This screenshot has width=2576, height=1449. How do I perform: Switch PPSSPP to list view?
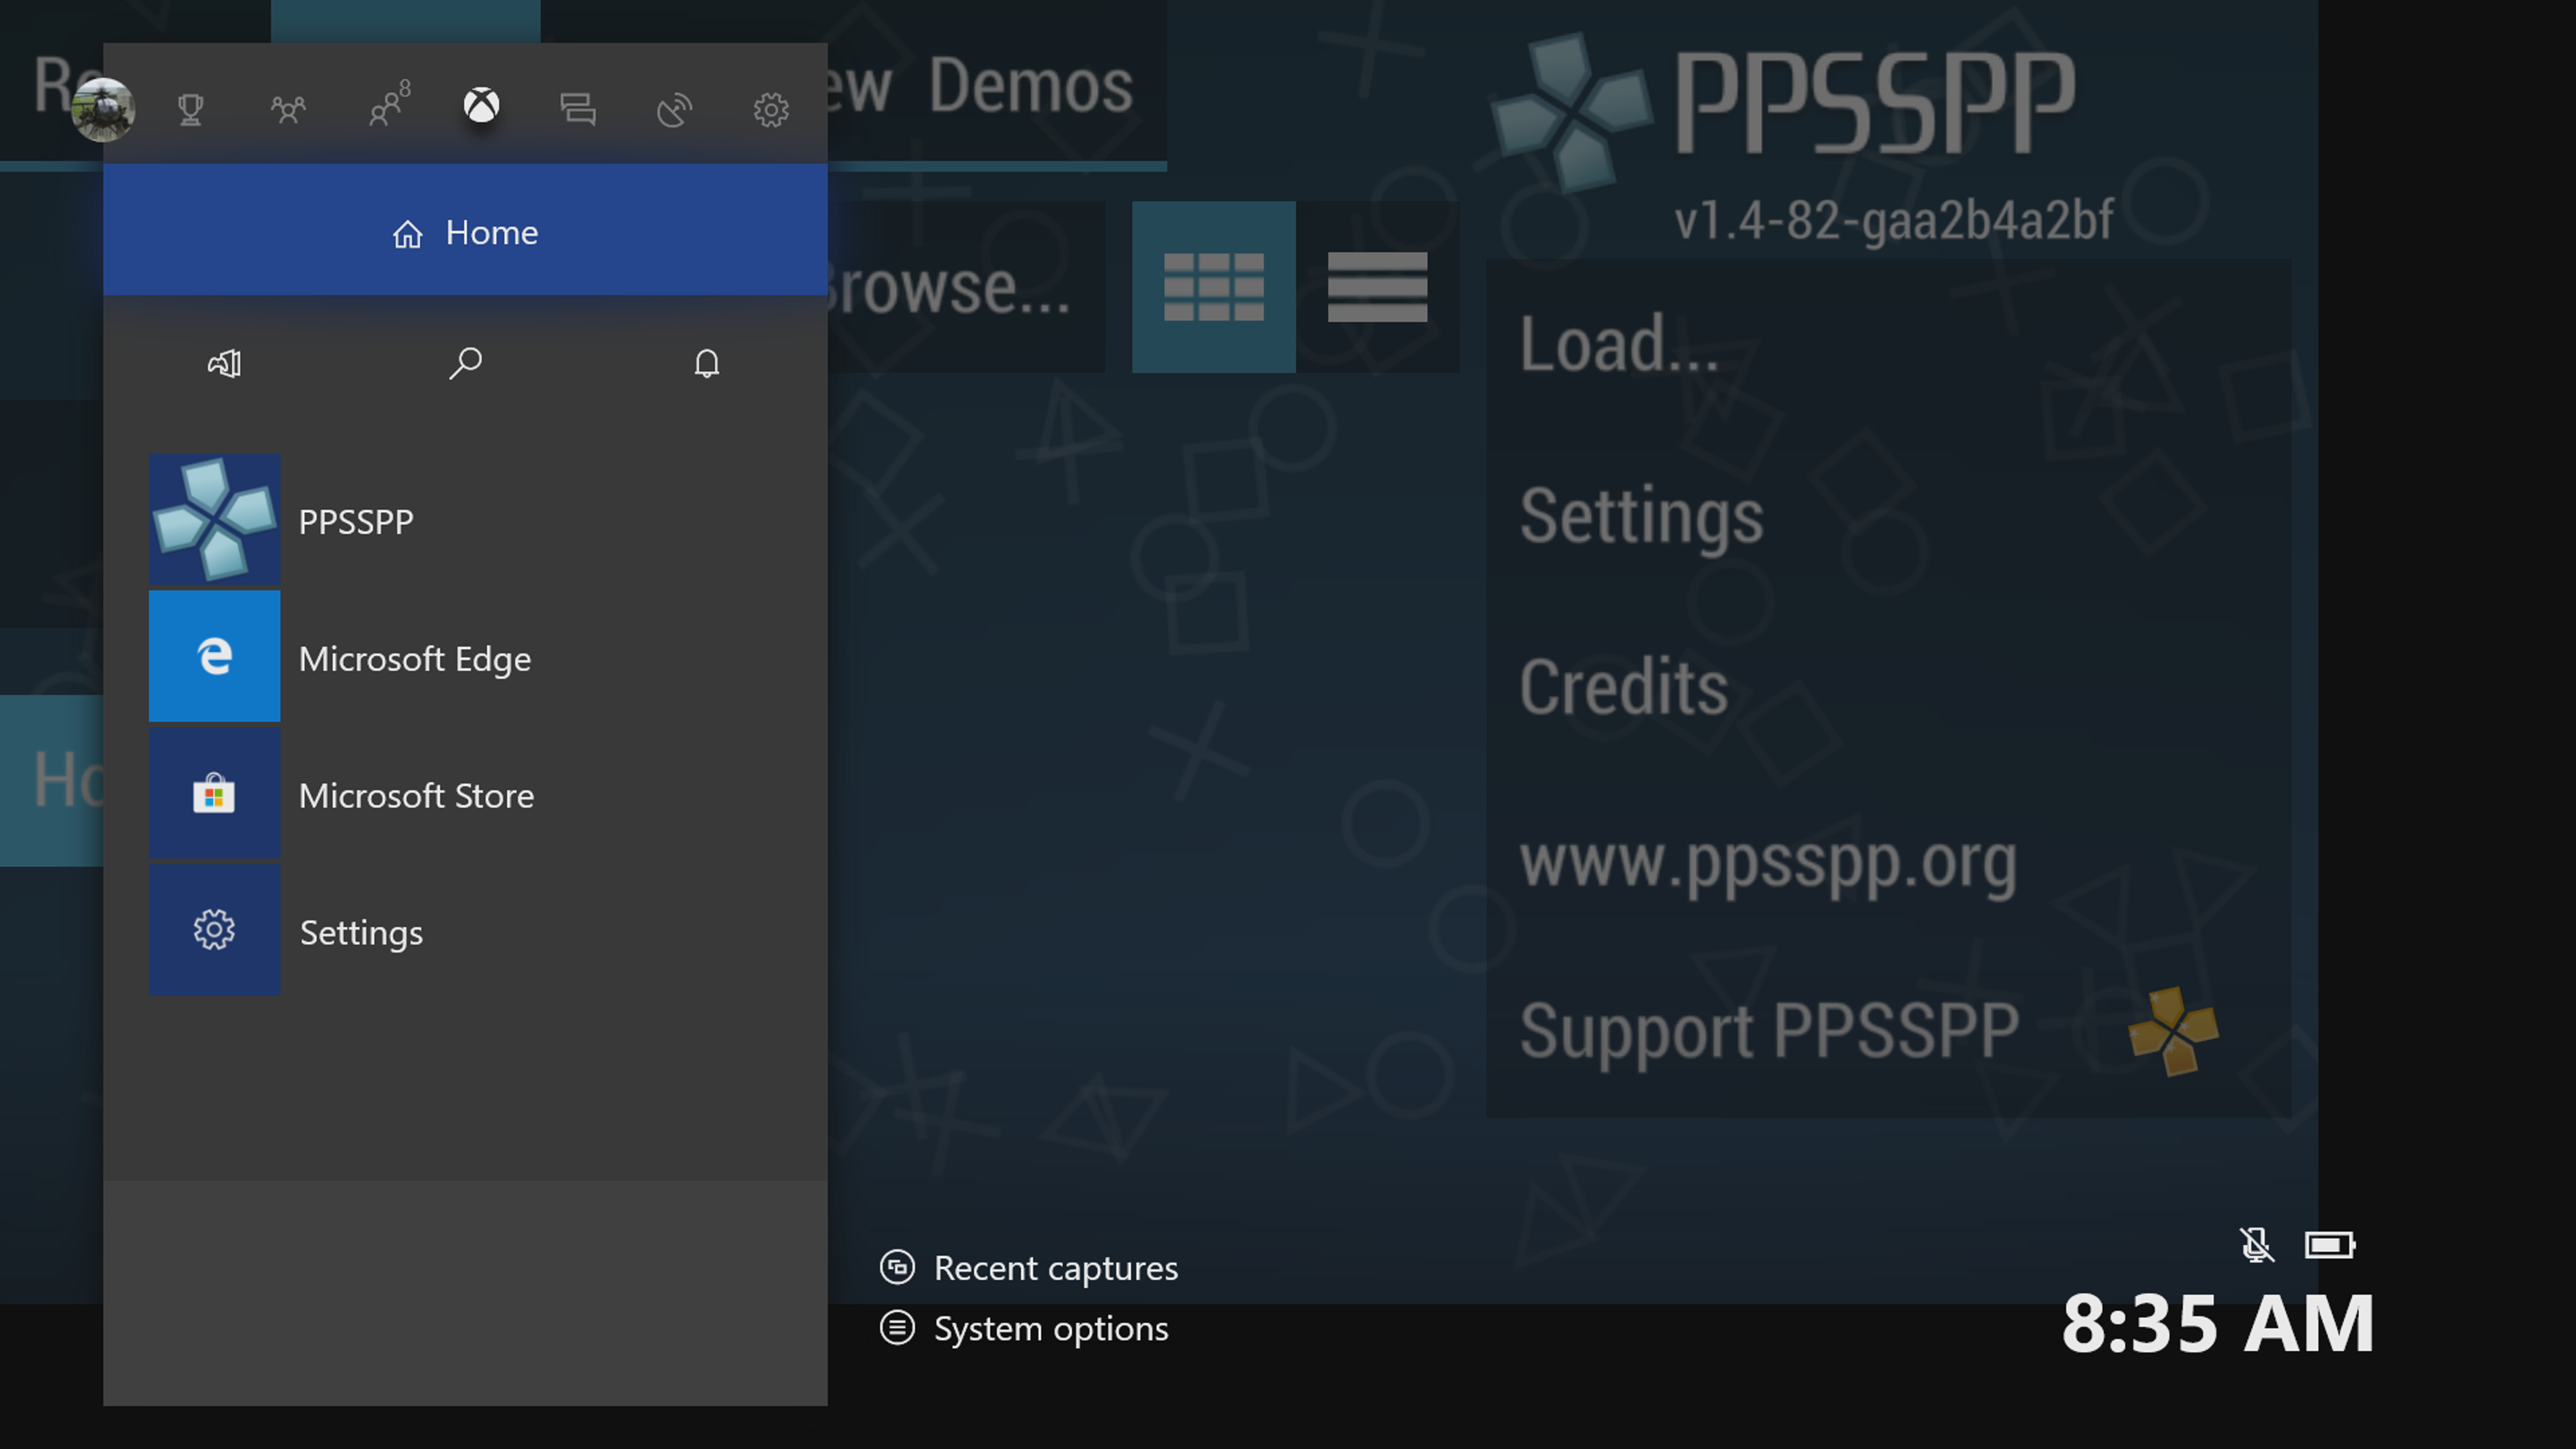click(x=1377, y=287)
